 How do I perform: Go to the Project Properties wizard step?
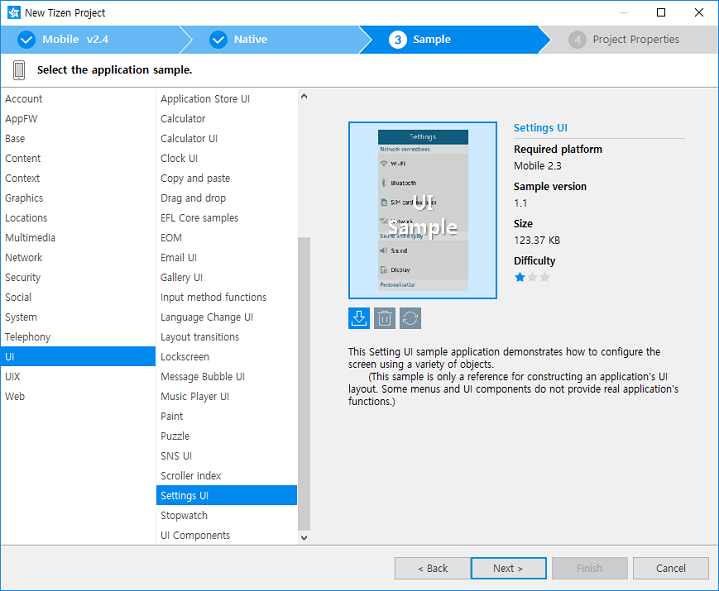635,40
